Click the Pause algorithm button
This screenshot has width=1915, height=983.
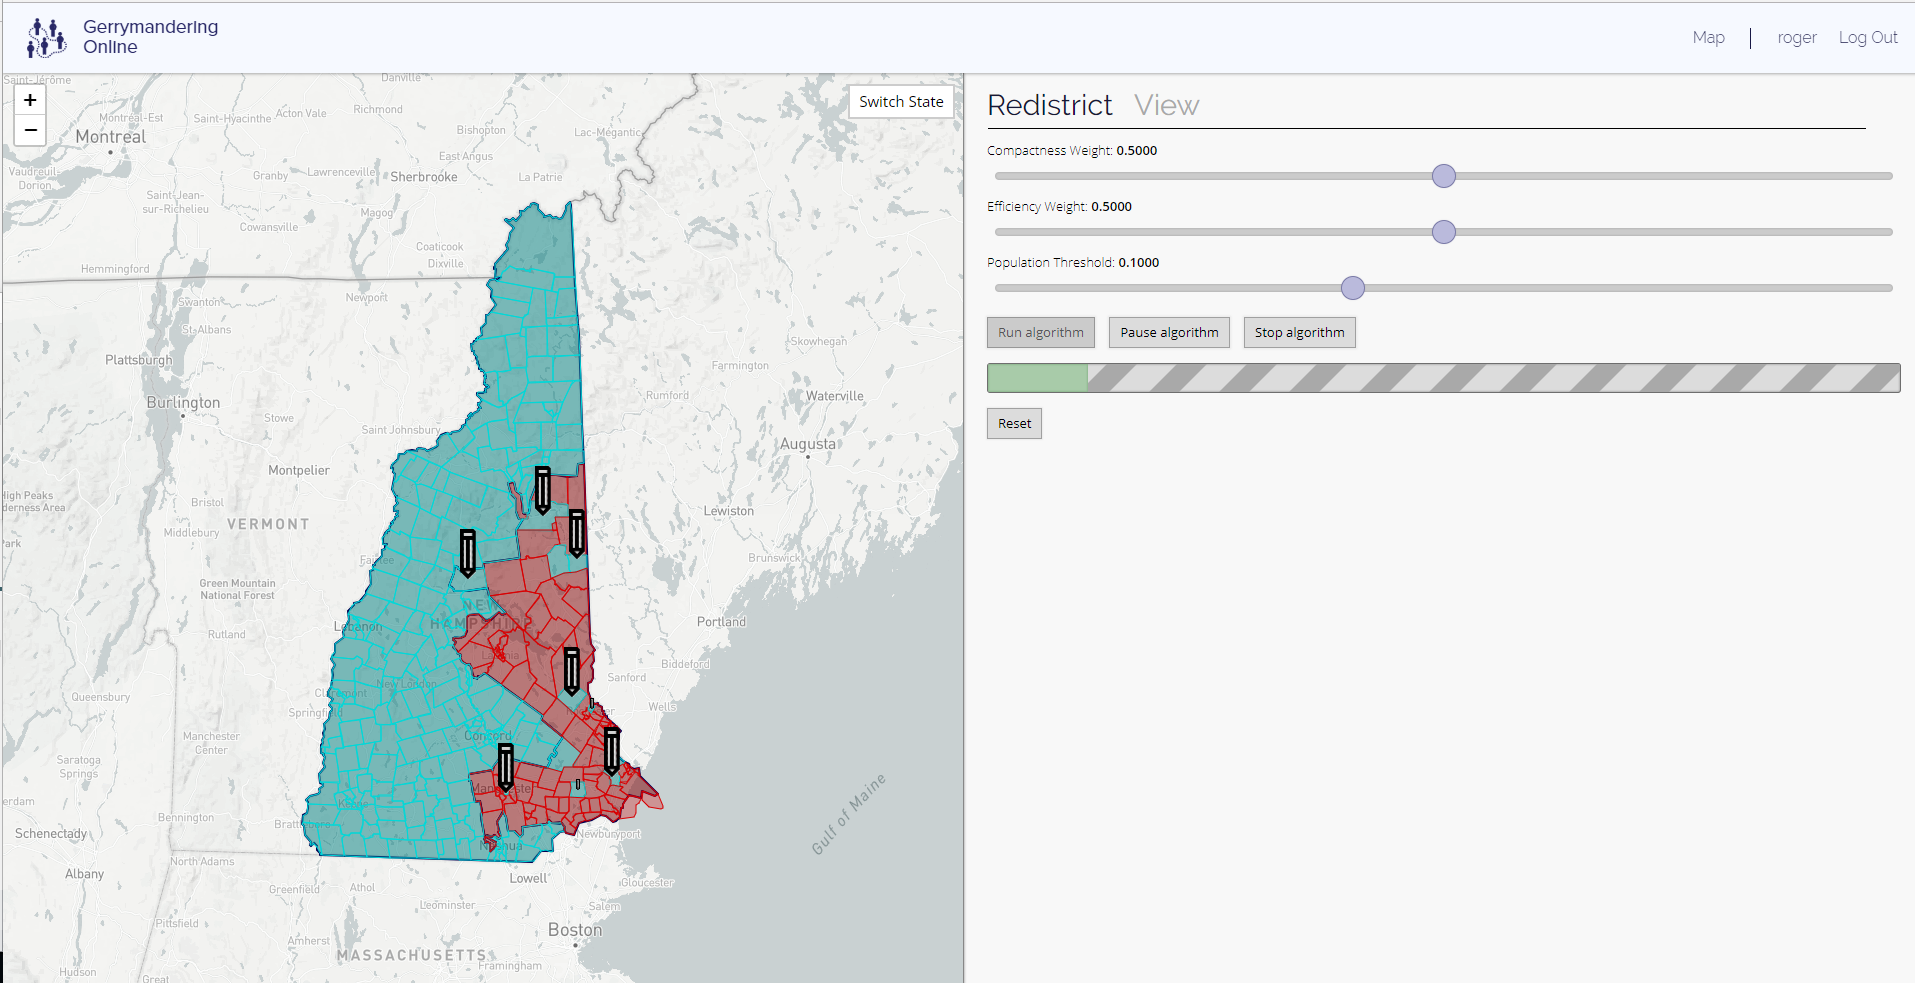(1169, 333)
